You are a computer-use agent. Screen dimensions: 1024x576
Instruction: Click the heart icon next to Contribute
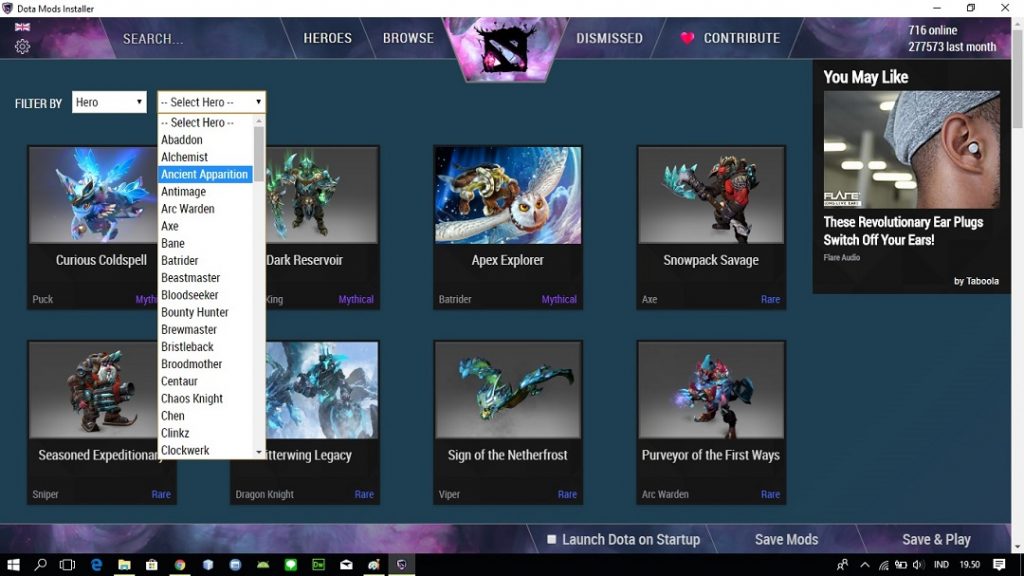coord(687,39)
